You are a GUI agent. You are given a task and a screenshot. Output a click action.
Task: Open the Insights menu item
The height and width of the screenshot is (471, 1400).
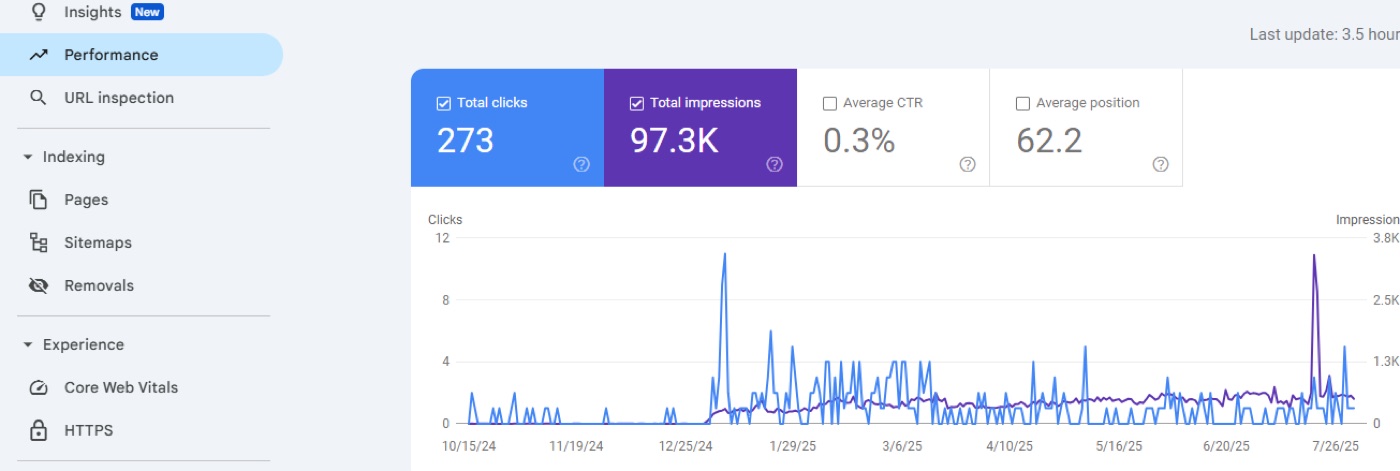141,12
